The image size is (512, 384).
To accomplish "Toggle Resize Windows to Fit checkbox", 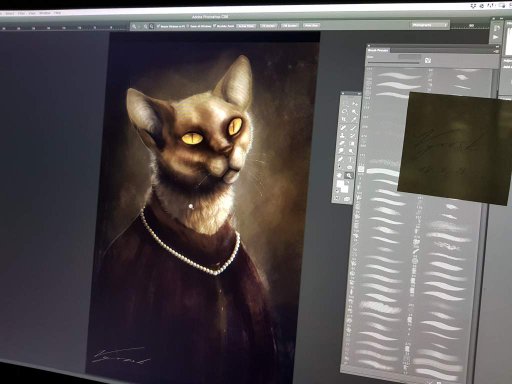I will 158,26.
